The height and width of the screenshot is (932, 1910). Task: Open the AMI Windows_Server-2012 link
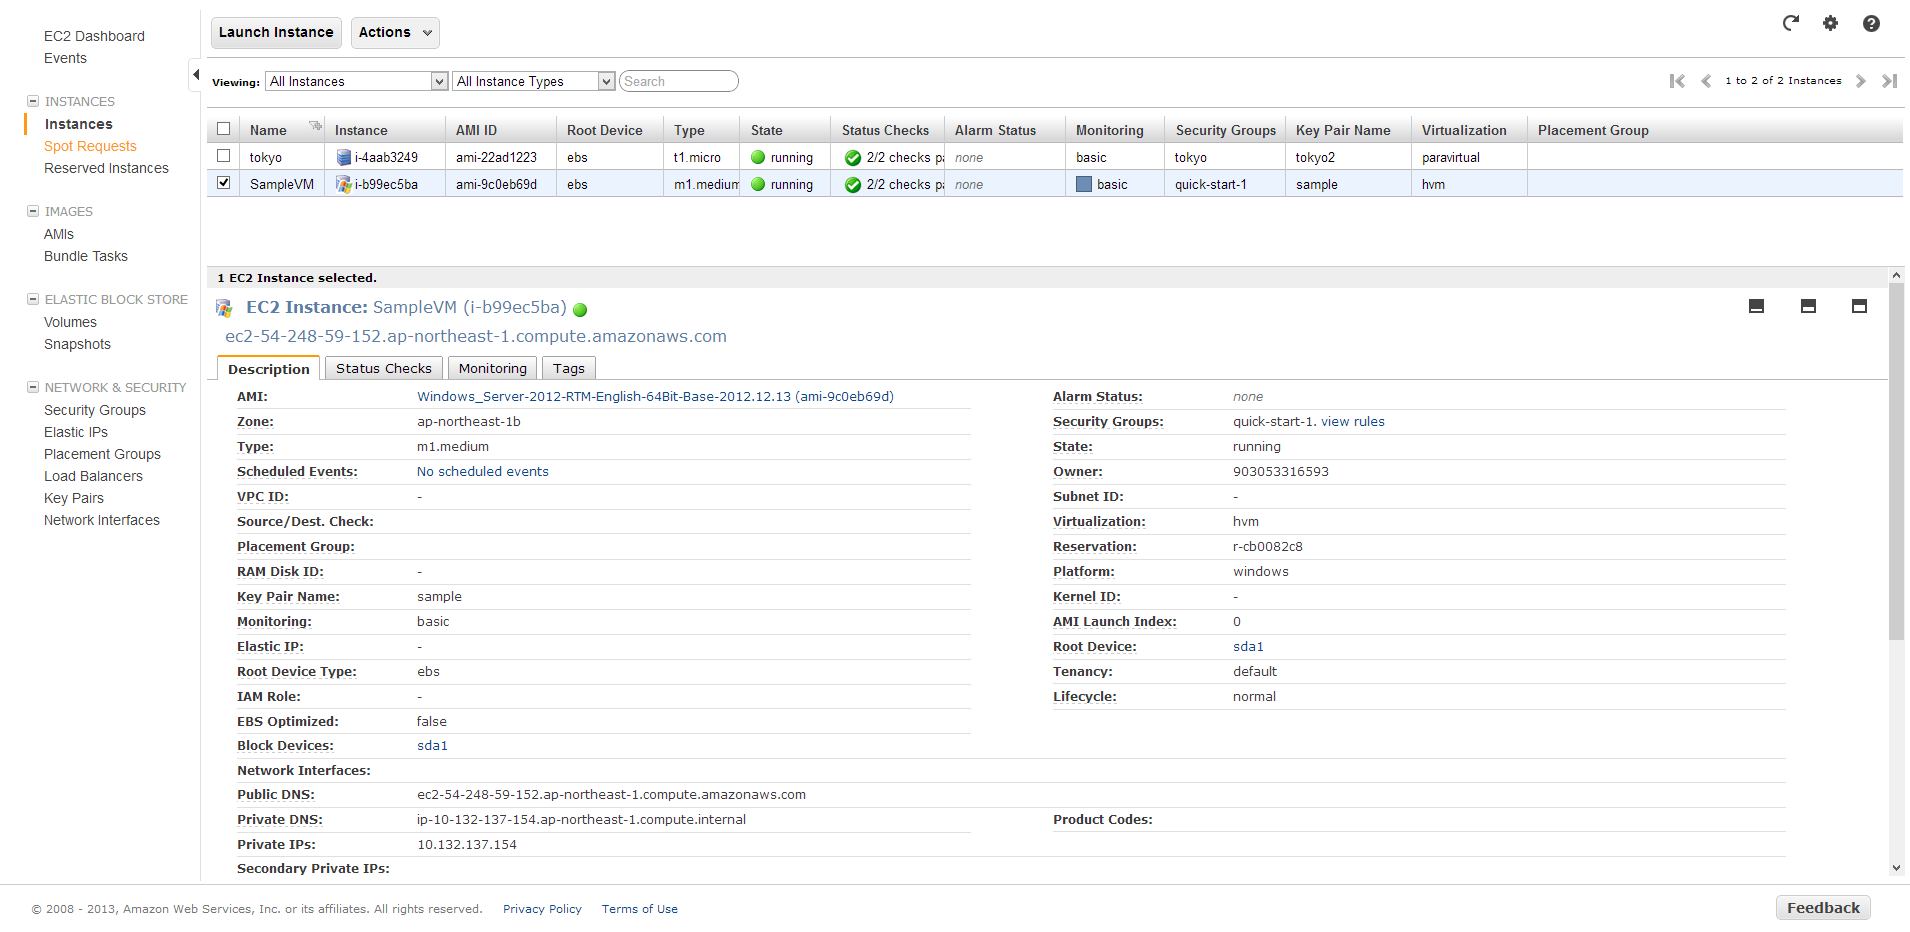[655, 397]
